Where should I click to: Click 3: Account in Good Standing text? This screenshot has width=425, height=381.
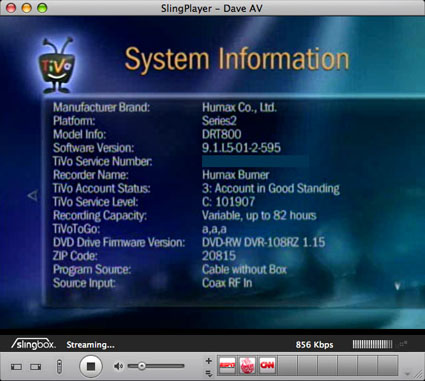[x=271, y=188]
